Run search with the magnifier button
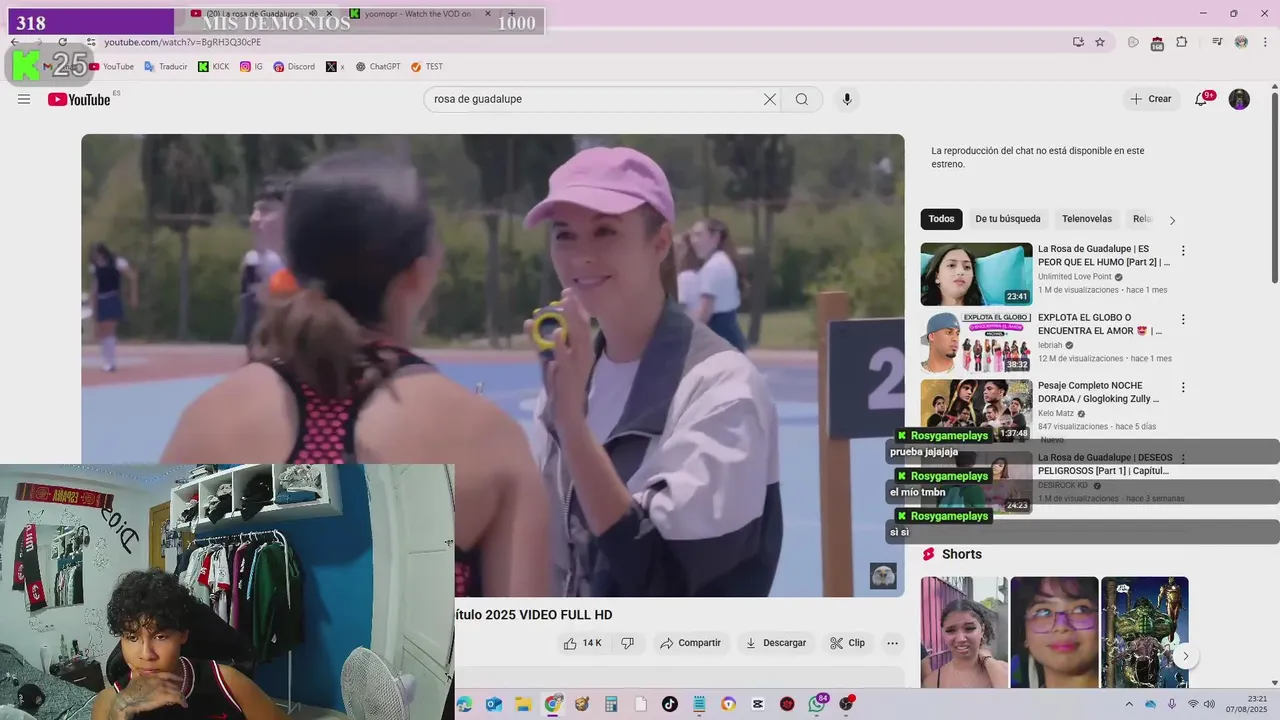Image resolution: width=1280 pixels, height=720 pixels. click(802, 99)
